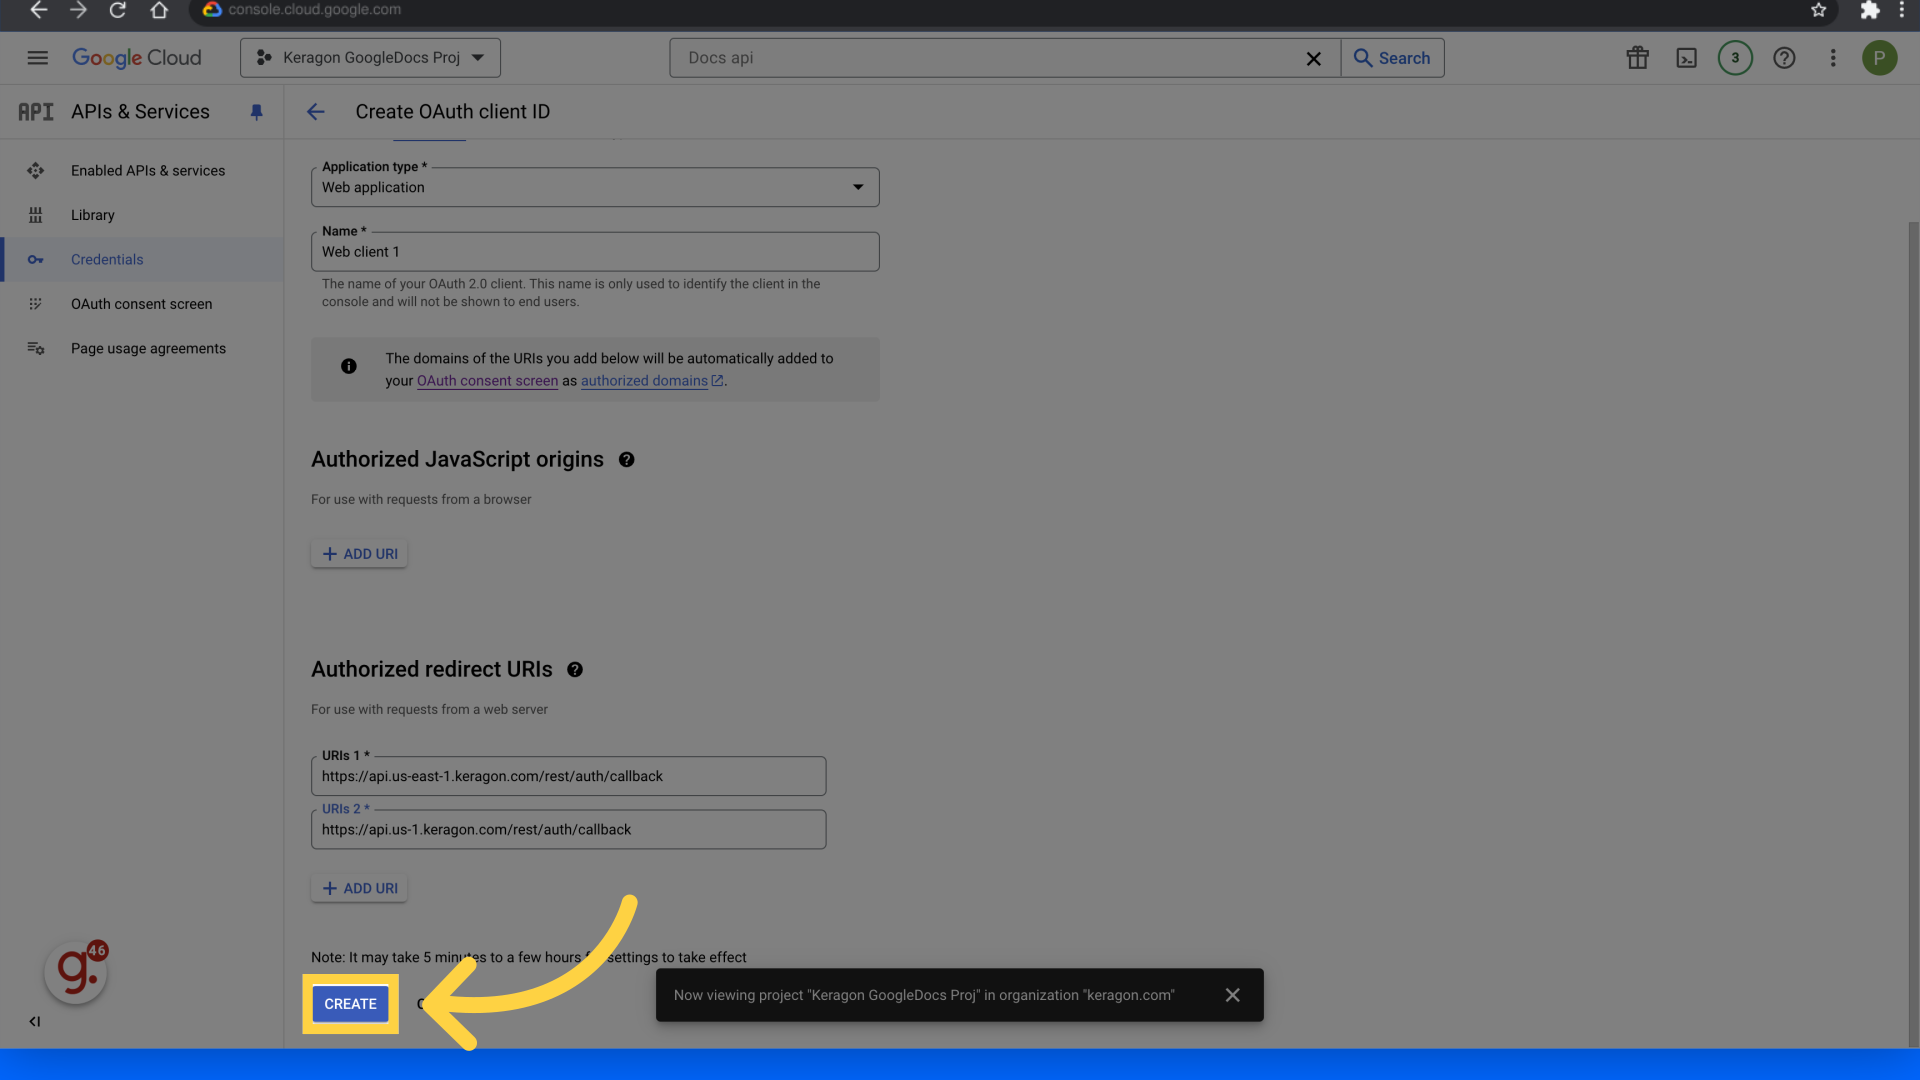Image resolution: width=1920 pixels, height=1080 pixels.
Task: Open help for Authorized JavaScript origins
Action: (626, 460)
